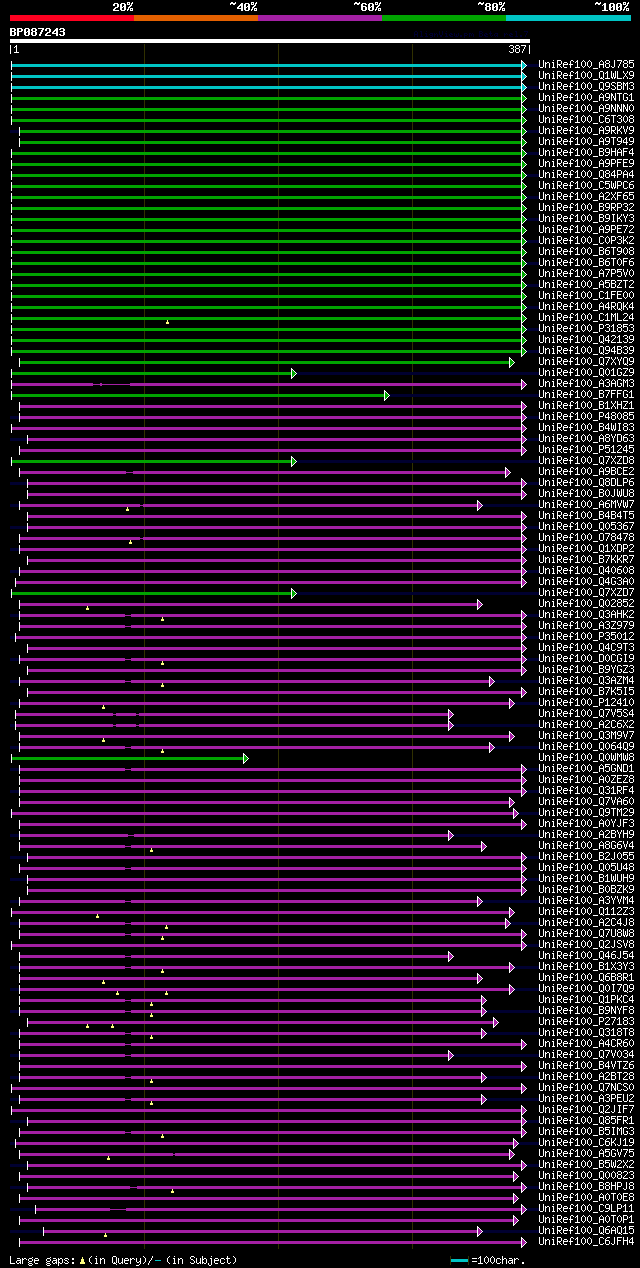This screenshot has height=1268, width=640.
Task: Select label UniRef100_P48085
Action: coord(586,416)
